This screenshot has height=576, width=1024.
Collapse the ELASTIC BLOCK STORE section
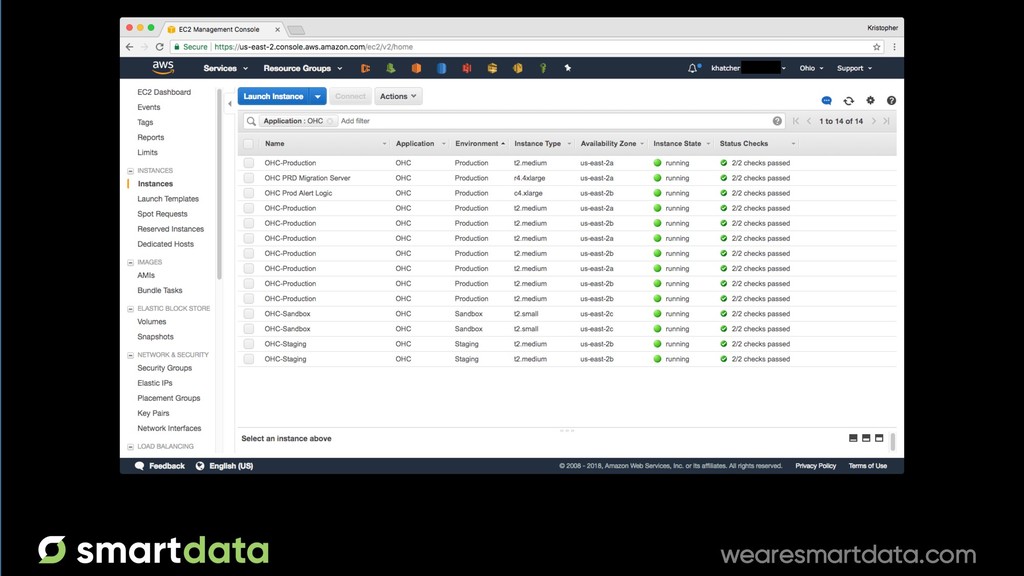click(x=131, y=308)
